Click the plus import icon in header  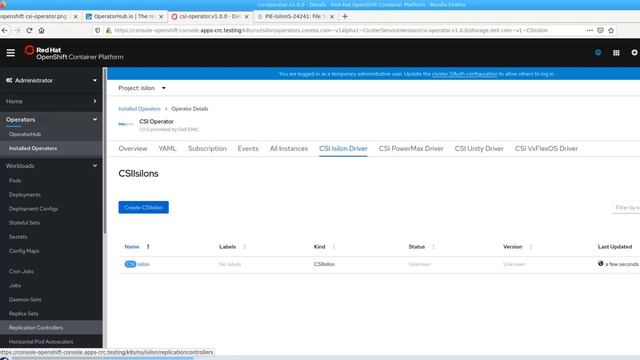pyautogui.click(x=634, y=53)
